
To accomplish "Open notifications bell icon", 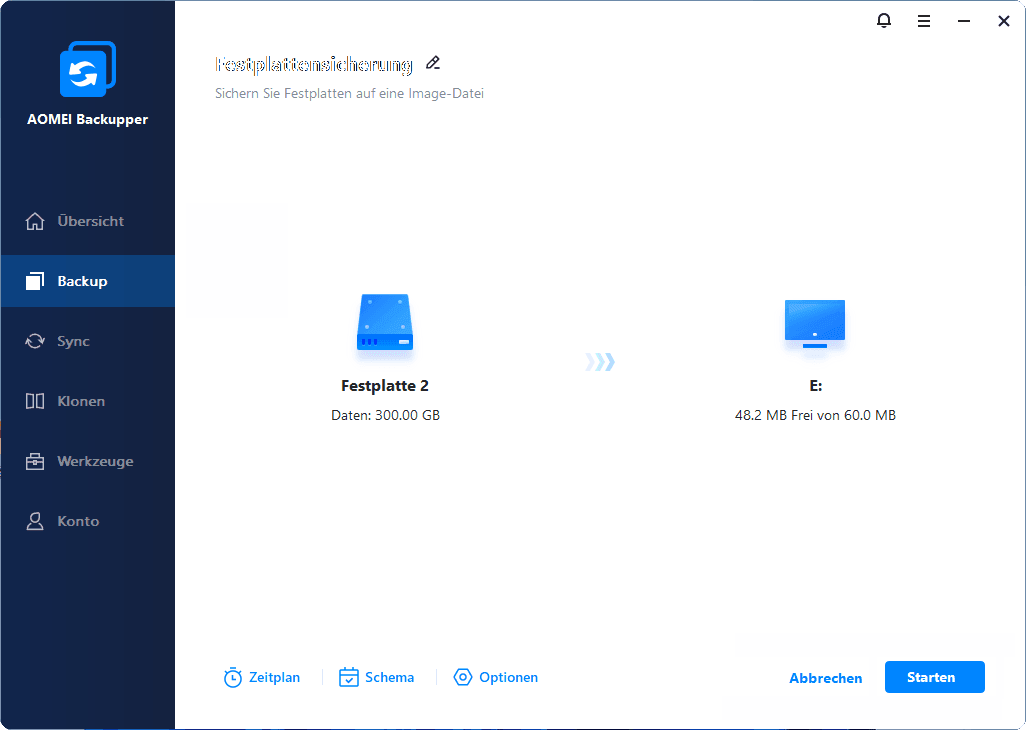I will [883, 21].
